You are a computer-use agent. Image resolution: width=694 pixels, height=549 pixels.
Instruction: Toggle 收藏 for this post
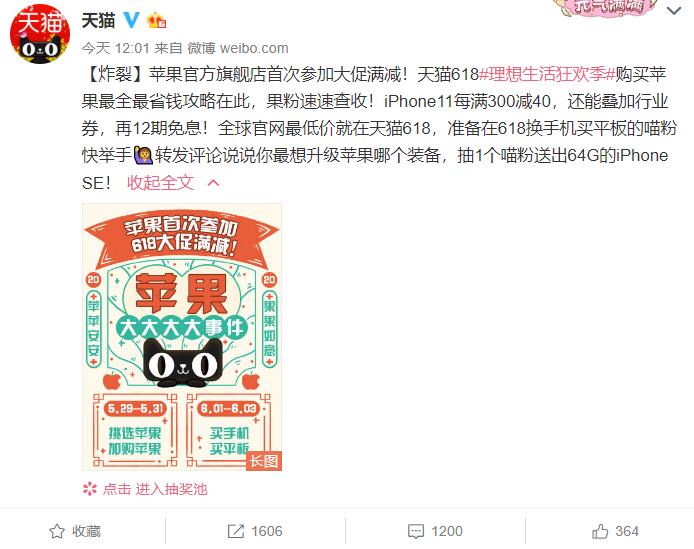pos(75,531)
